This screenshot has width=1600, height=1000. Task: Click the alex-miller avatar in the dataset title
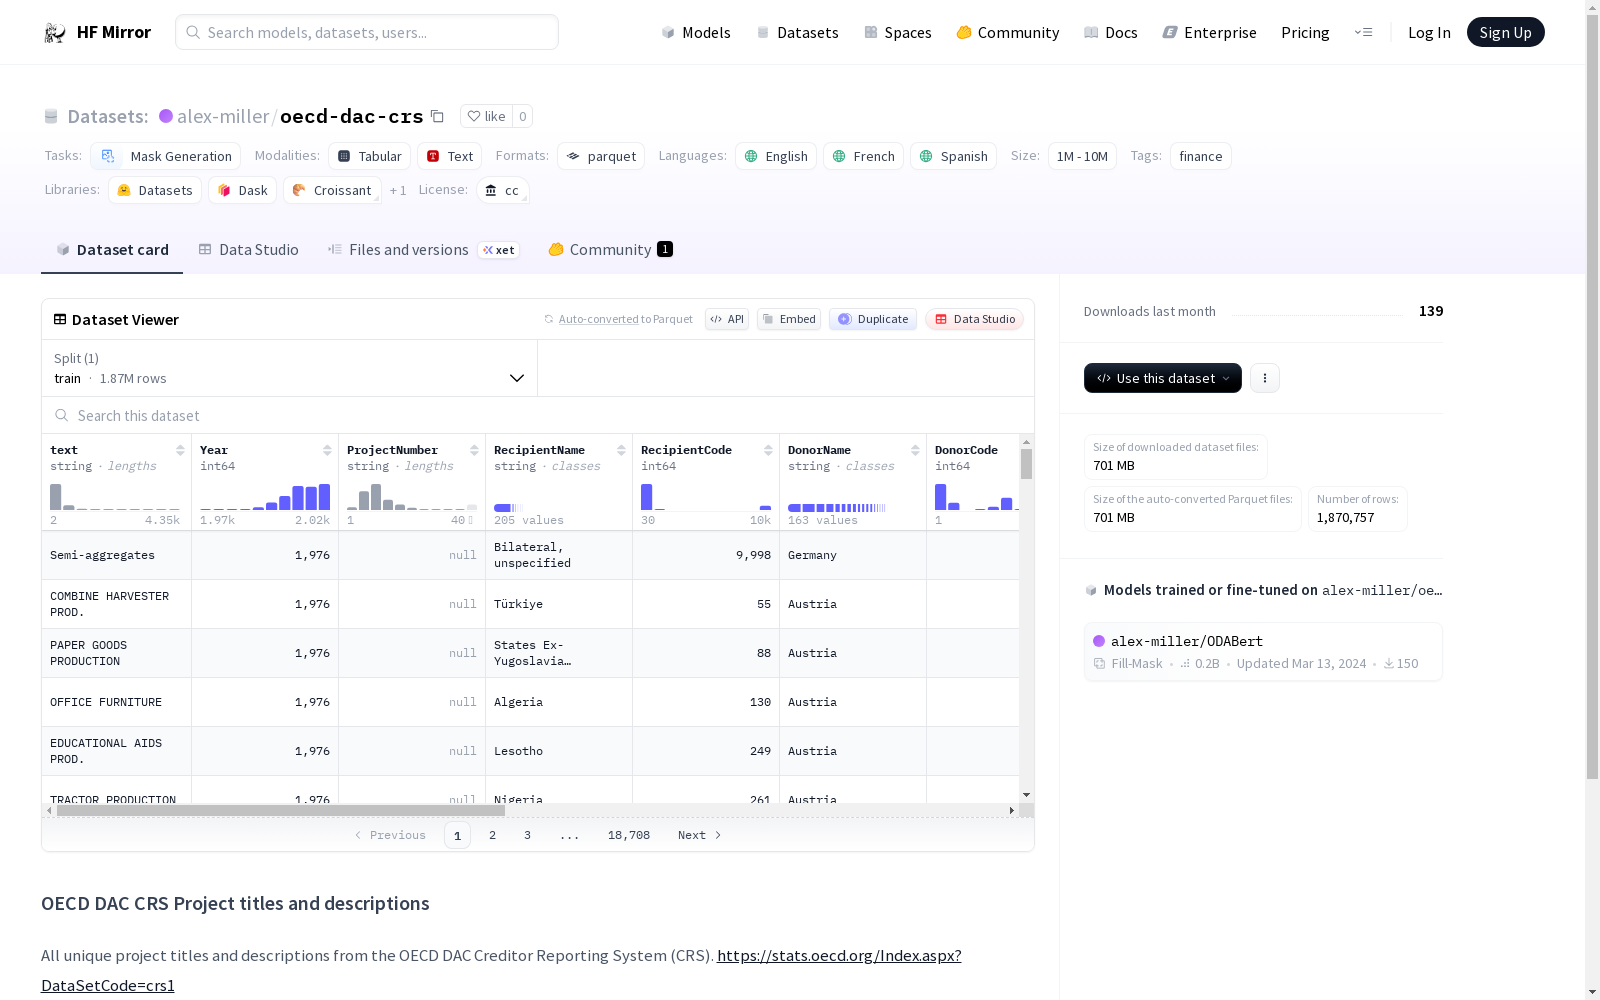coord(166,116)
